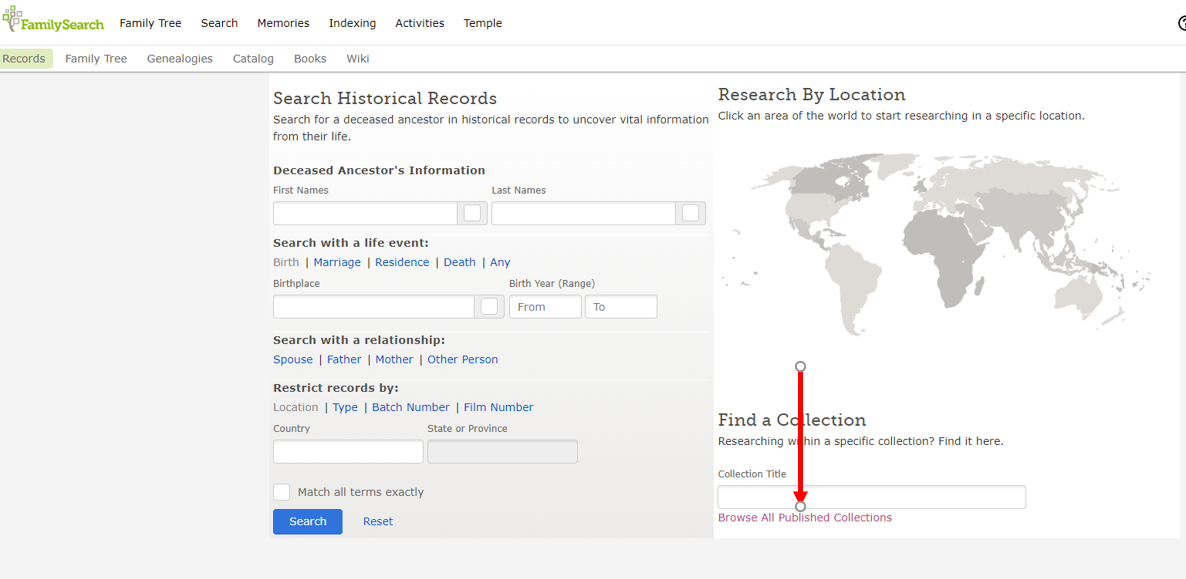Restrict records by Film Number
The height and width of the screenshot is (579, 1186).
pos(498,407)
